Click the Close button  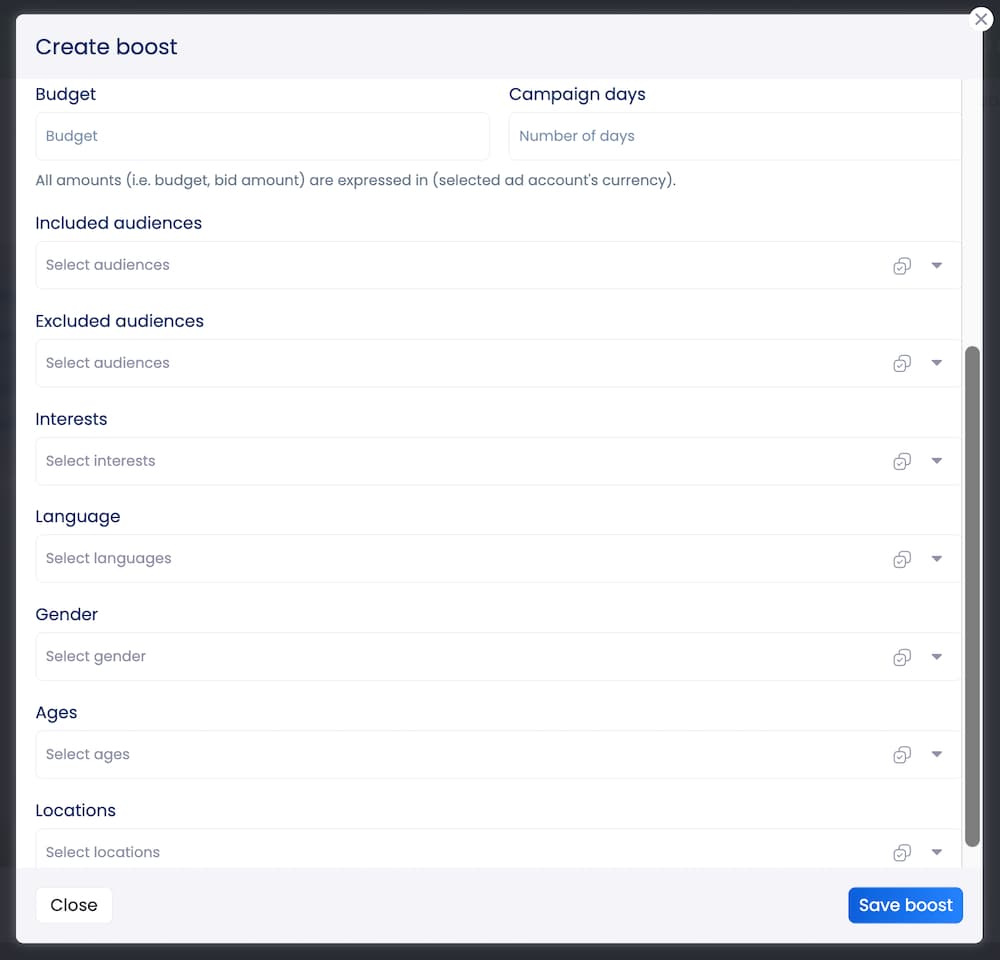[x=74, y=905]
